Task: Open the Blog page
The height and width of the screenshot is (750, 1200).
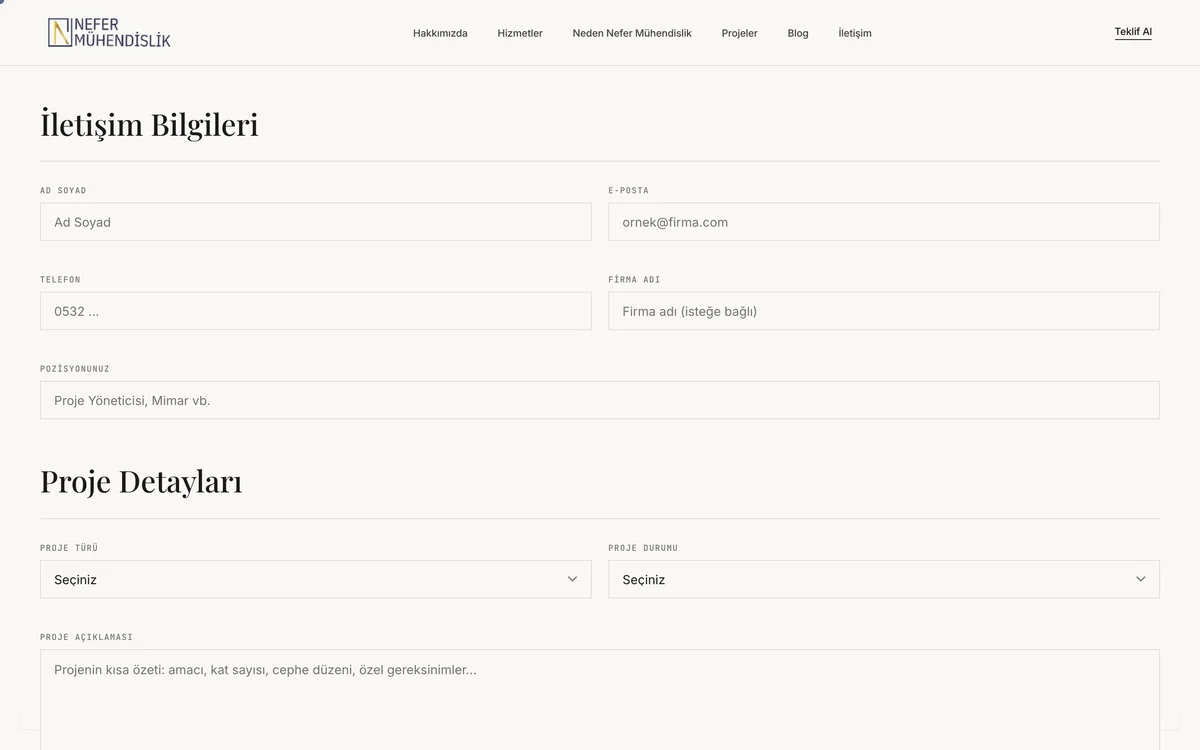Action: (x=798, y=33)
